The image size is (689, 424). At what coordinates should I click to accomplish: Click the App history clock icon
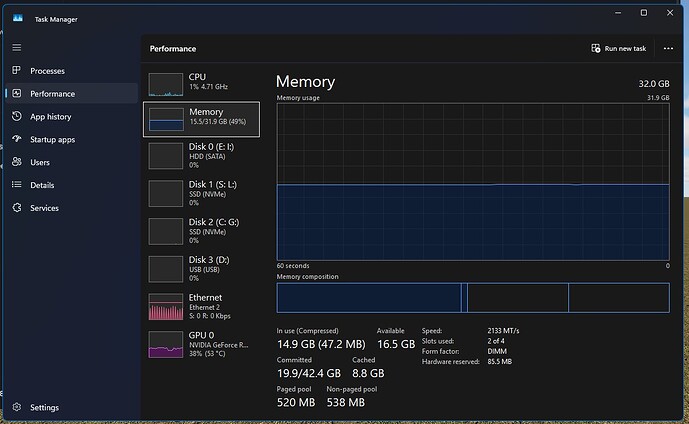(17, 116)
